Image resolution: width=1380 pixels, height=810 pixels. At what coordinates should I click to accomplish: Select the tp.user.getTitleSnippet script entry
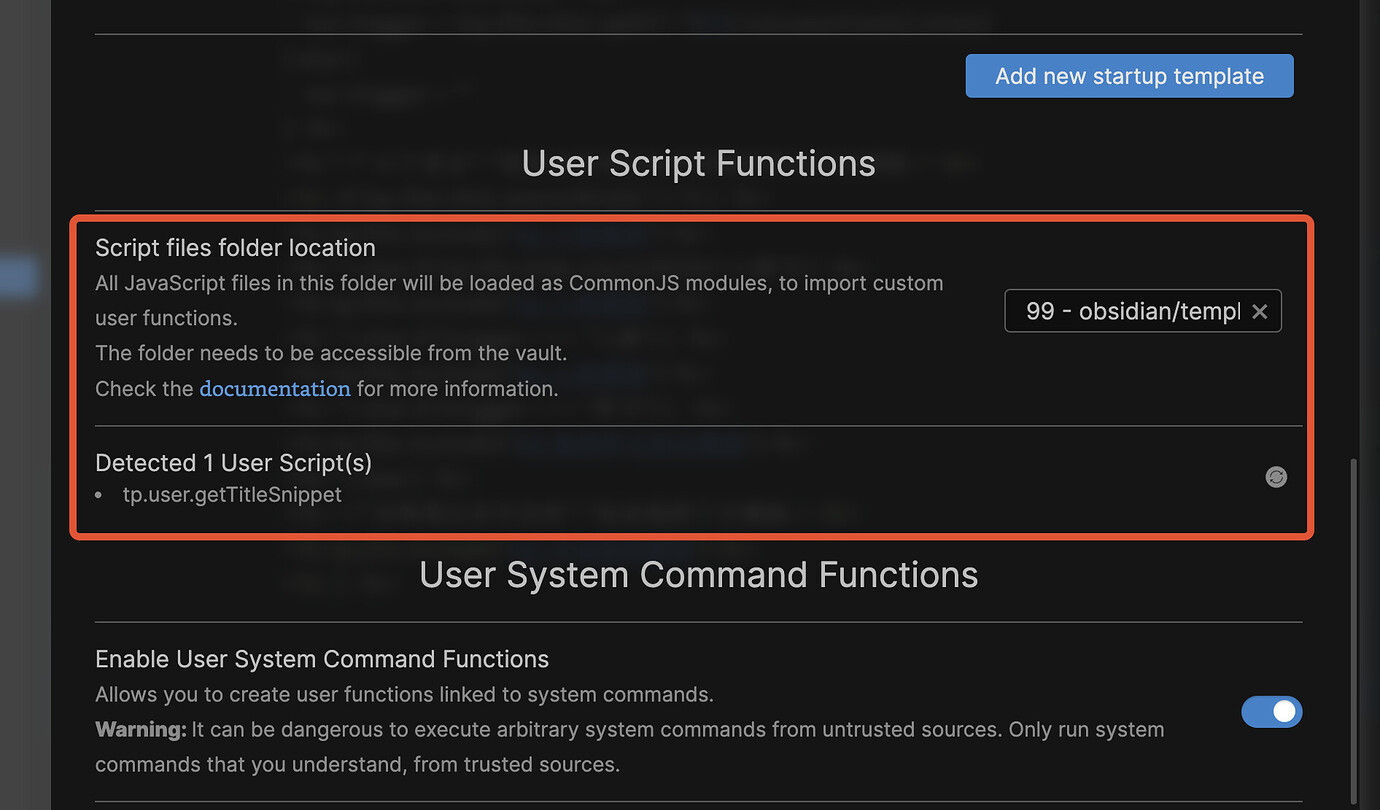[x=232, y=494]
